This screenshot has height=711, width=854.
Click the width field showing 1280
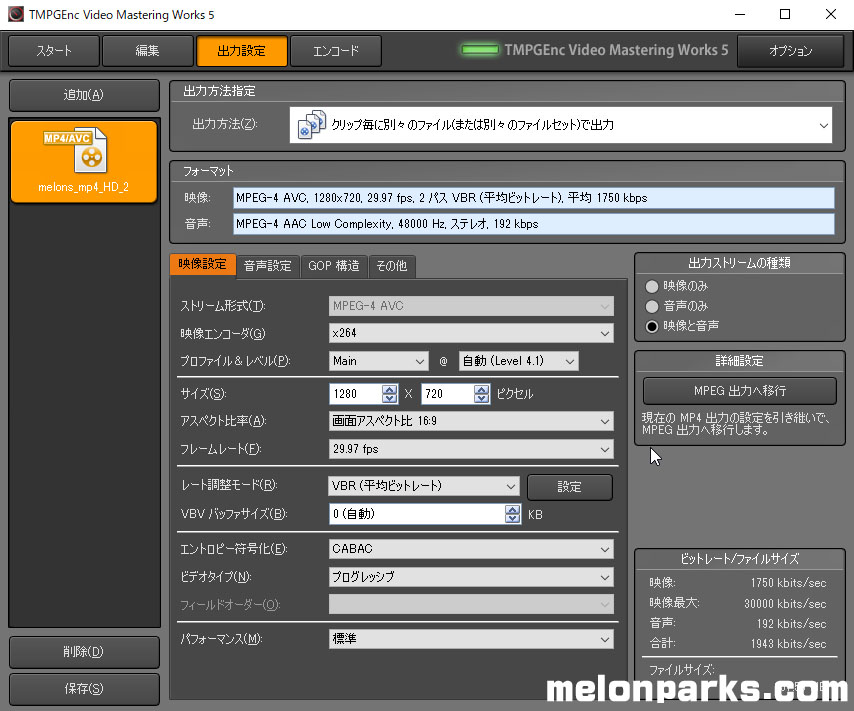tap(356, 393)
